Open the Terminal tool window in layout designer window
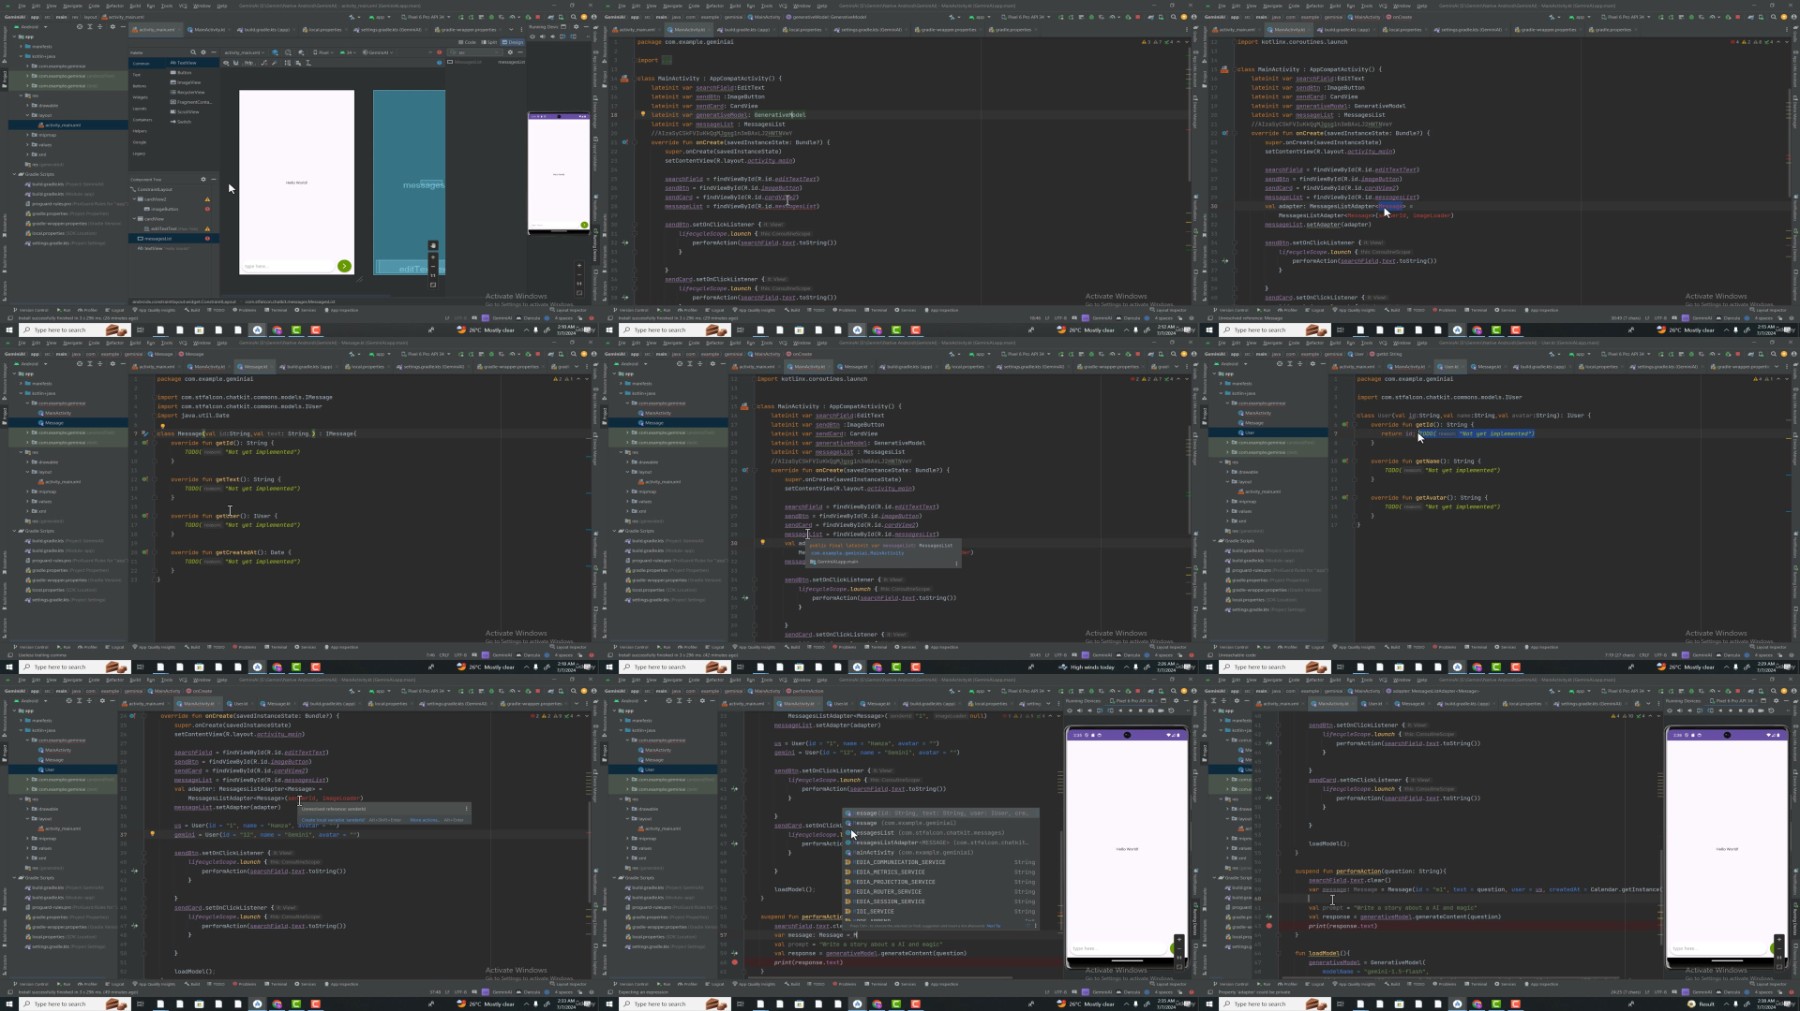The image size is (1800, 1011). pos(276,310)
